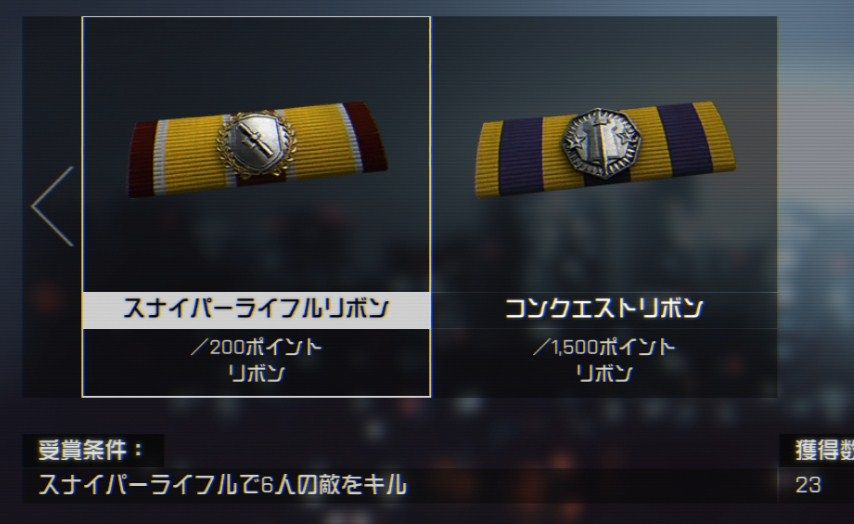Viewport: 854px width, 524px height.
Task: Choose the コンクエストリボン title label
Action: click(604, 309)
